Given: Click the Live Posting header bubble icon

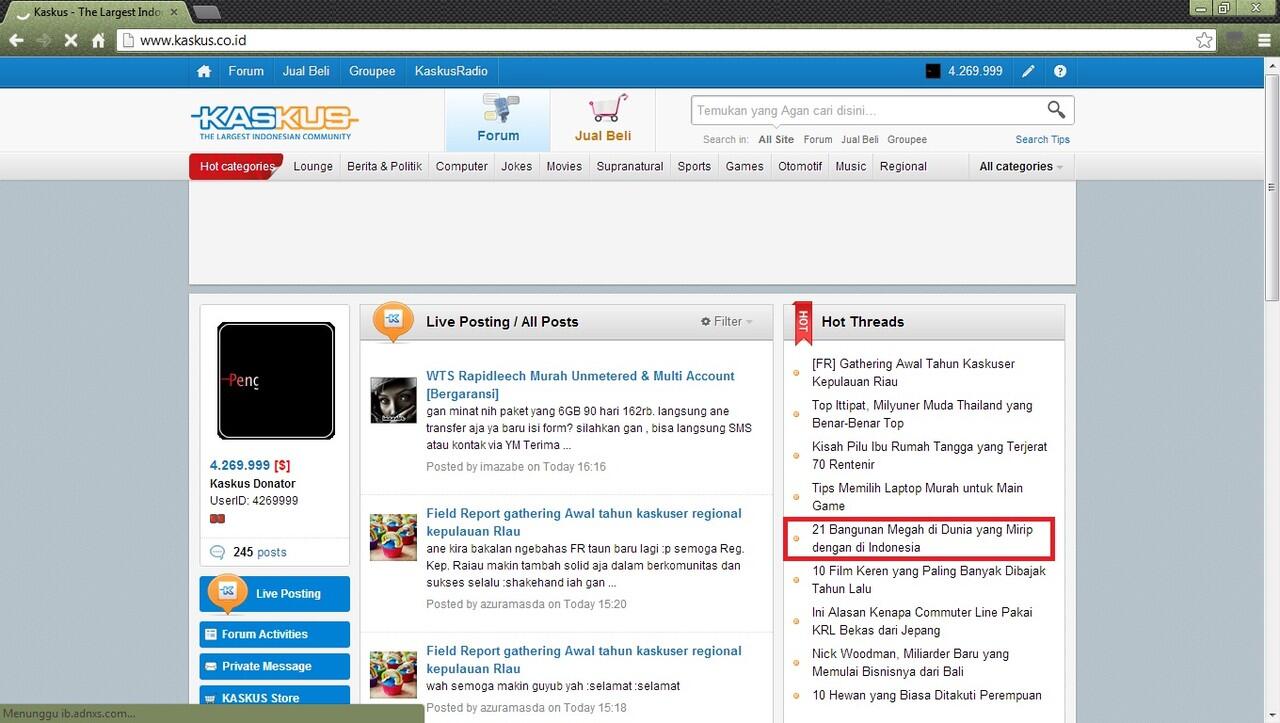Looking at the screenshot, I should coord(393,320).
